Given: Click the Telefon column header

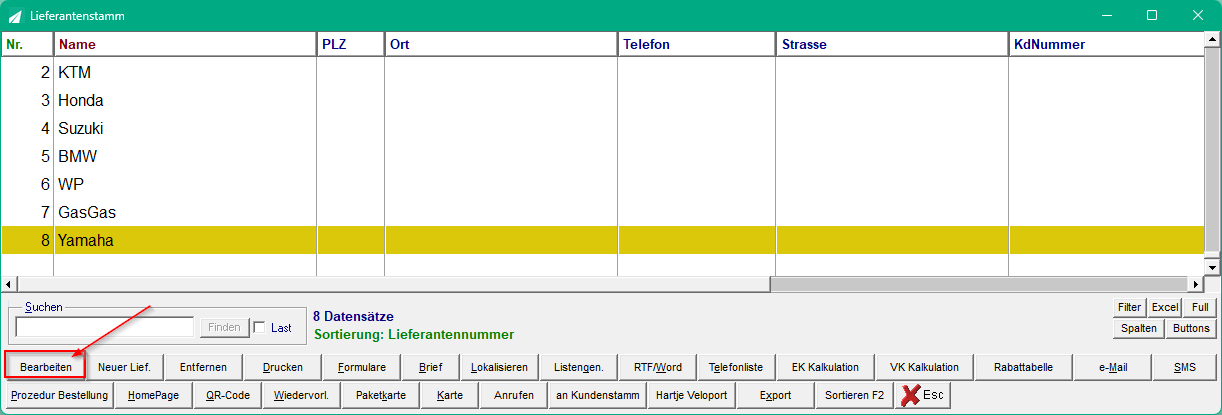Looking at the screenshot, I should pyautogui.click(x=697, y=44).
